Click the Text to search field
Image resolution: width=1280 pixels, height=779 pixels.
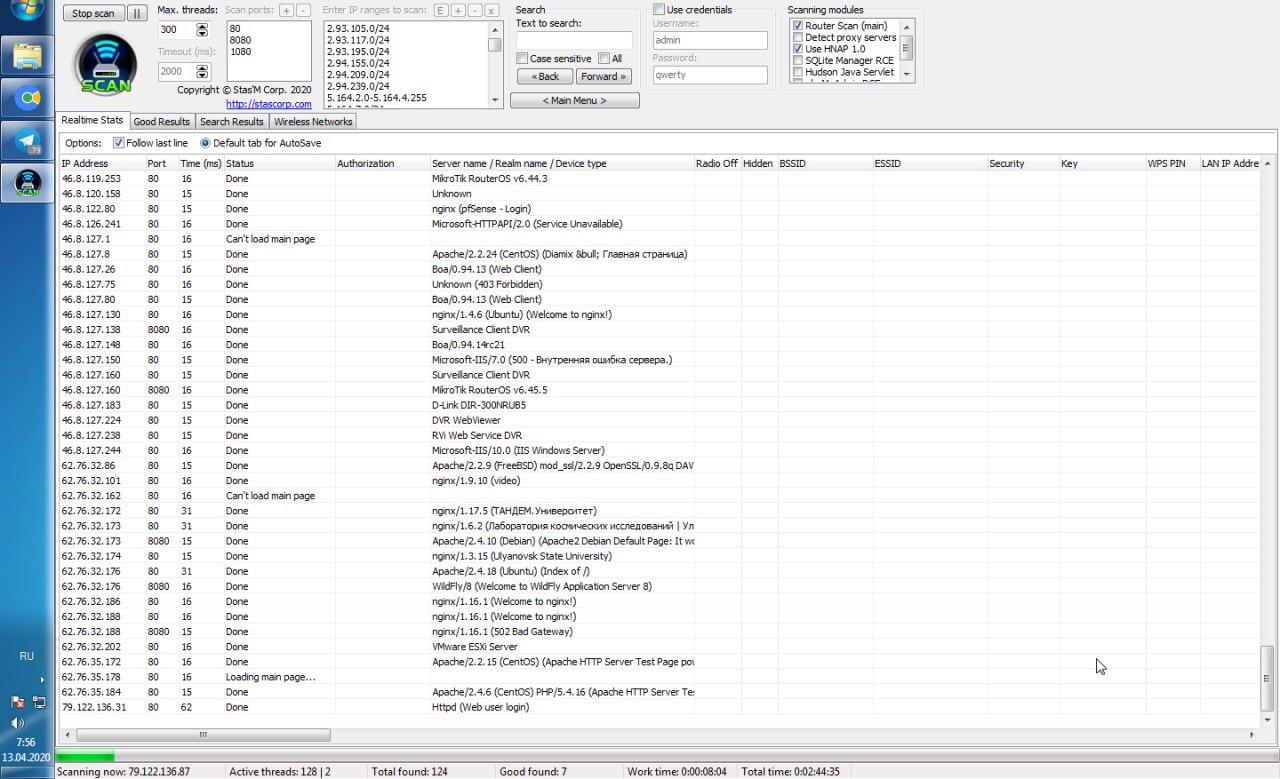(x=574, y=40)
